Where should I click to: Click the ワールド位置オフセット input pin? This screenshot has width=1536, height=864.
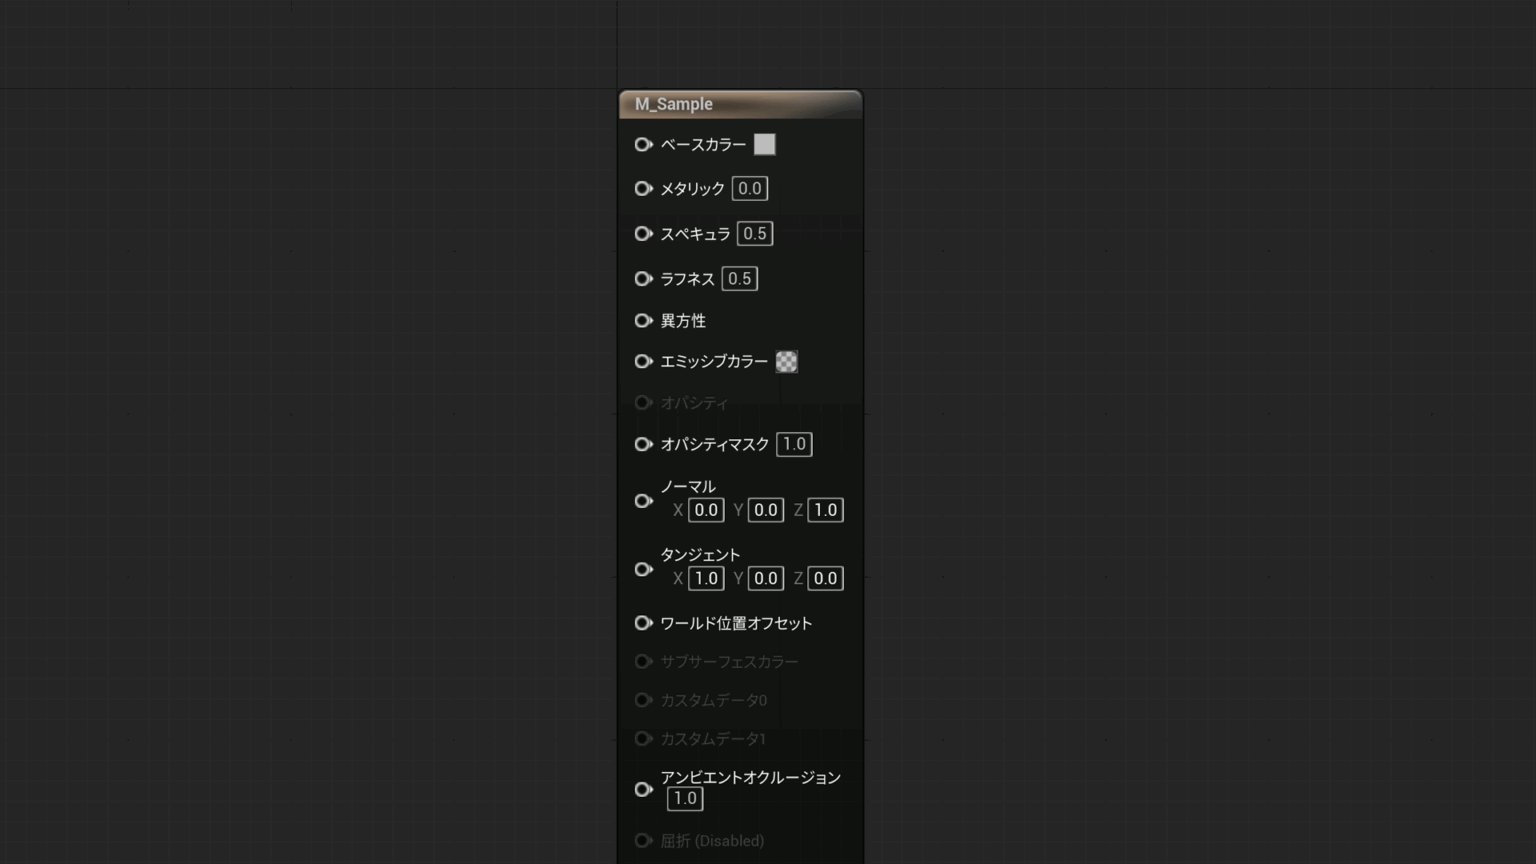click(x=643, y=622)
